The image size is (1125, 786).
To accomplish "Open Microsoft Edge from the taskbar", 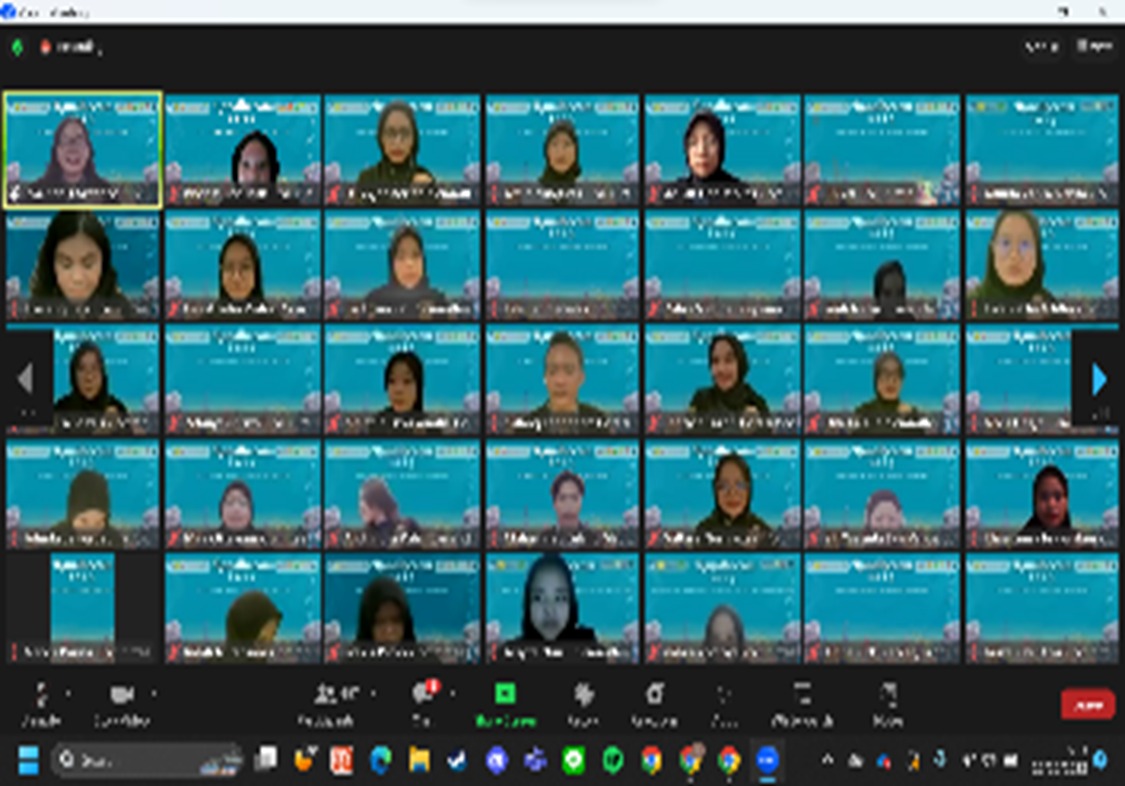I will click(380, 761).
